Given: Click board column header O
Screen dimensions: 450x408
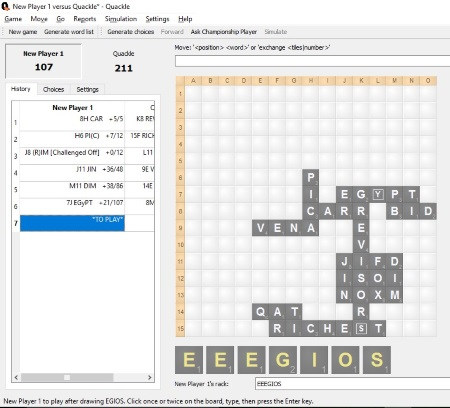Looking at the screenshot, I should [428, 81].
